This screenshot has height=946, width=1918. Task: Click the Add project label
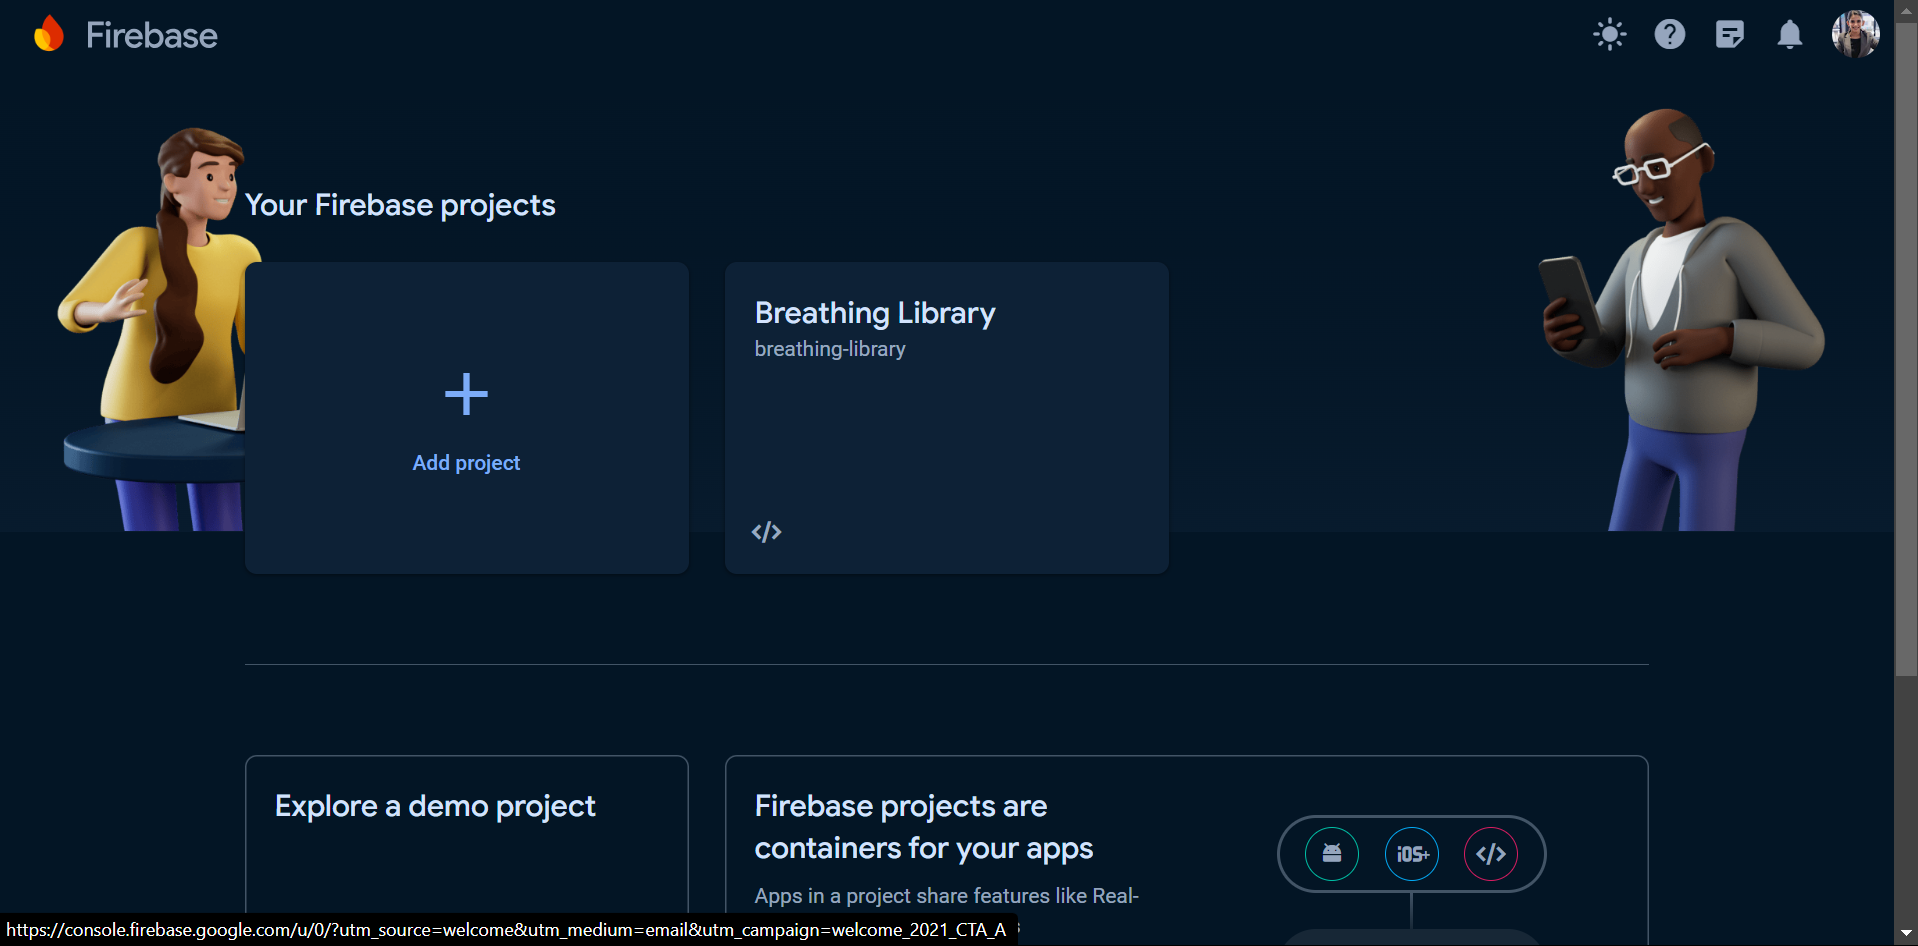tap(466, 463)
